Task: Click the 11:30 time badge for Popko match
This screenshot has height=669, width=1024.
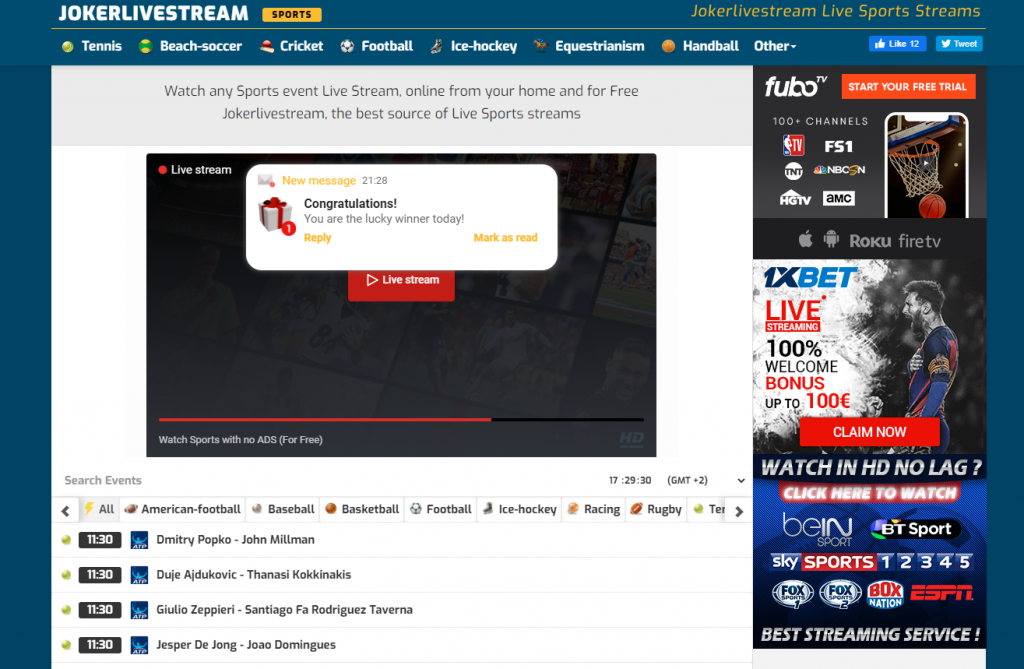Action: pos(100,540)
